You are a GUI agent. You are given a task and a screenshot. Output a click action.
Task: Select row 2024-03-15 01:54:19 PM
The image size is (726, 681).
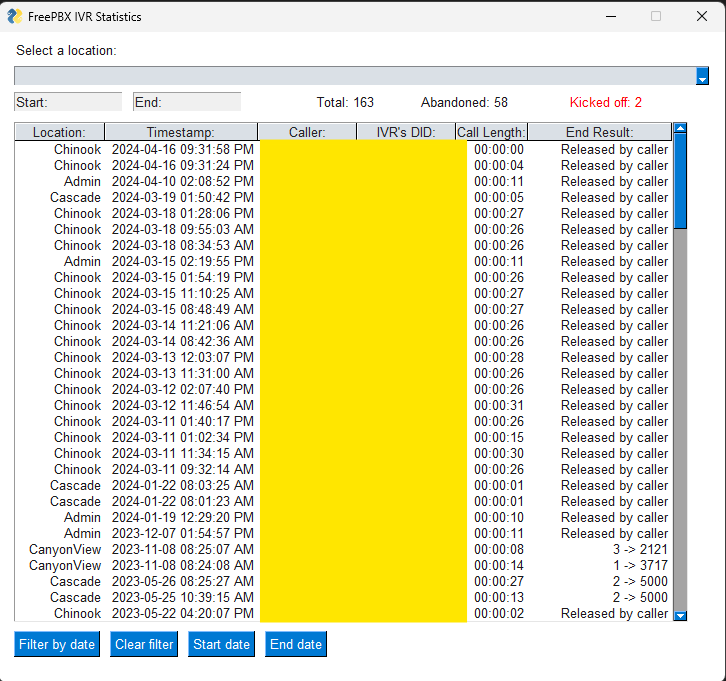[343, 277]
